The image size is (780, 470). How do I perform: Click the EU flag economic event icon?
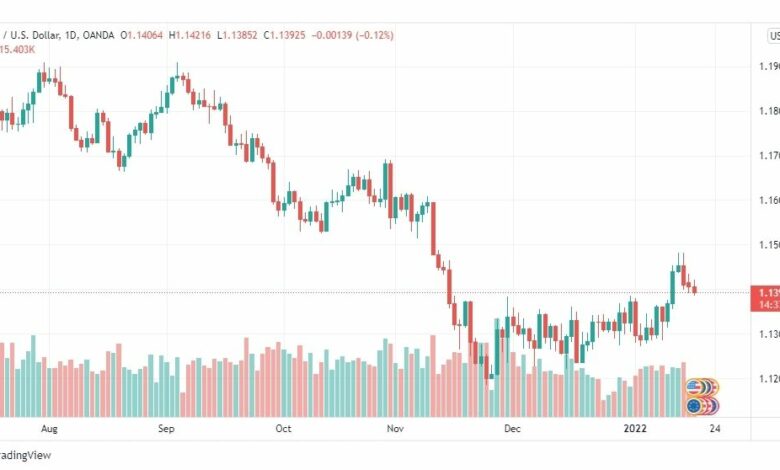[693, 406]
